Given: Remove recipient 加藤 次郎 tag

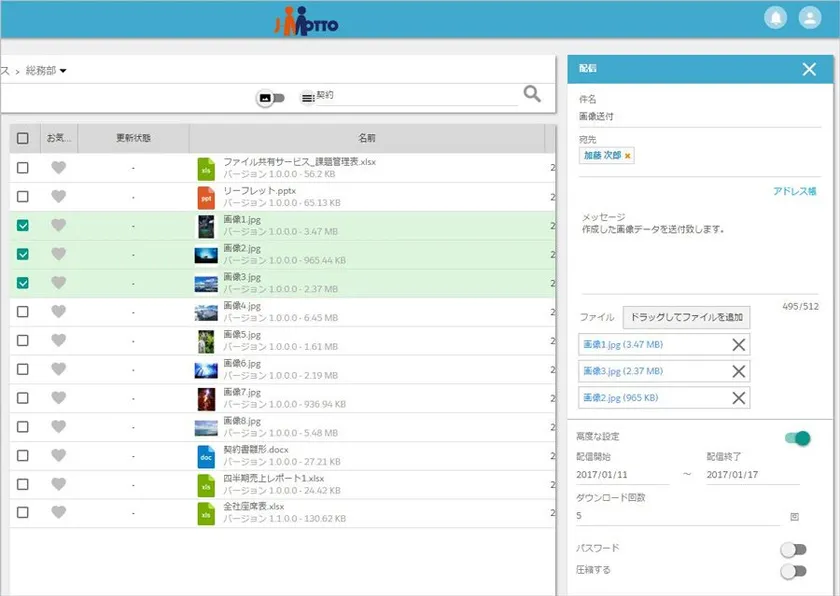Looking at the screenshot, I should point(627,156).
